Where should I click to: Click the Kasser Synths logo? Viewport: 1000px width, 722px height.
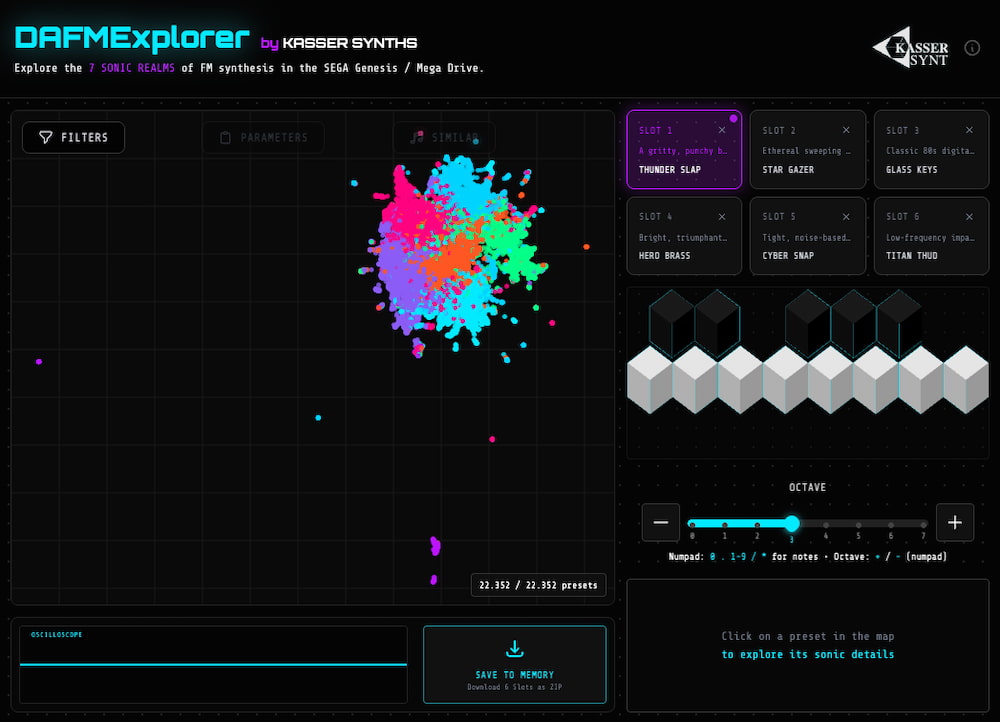click(x=908, y=45)
